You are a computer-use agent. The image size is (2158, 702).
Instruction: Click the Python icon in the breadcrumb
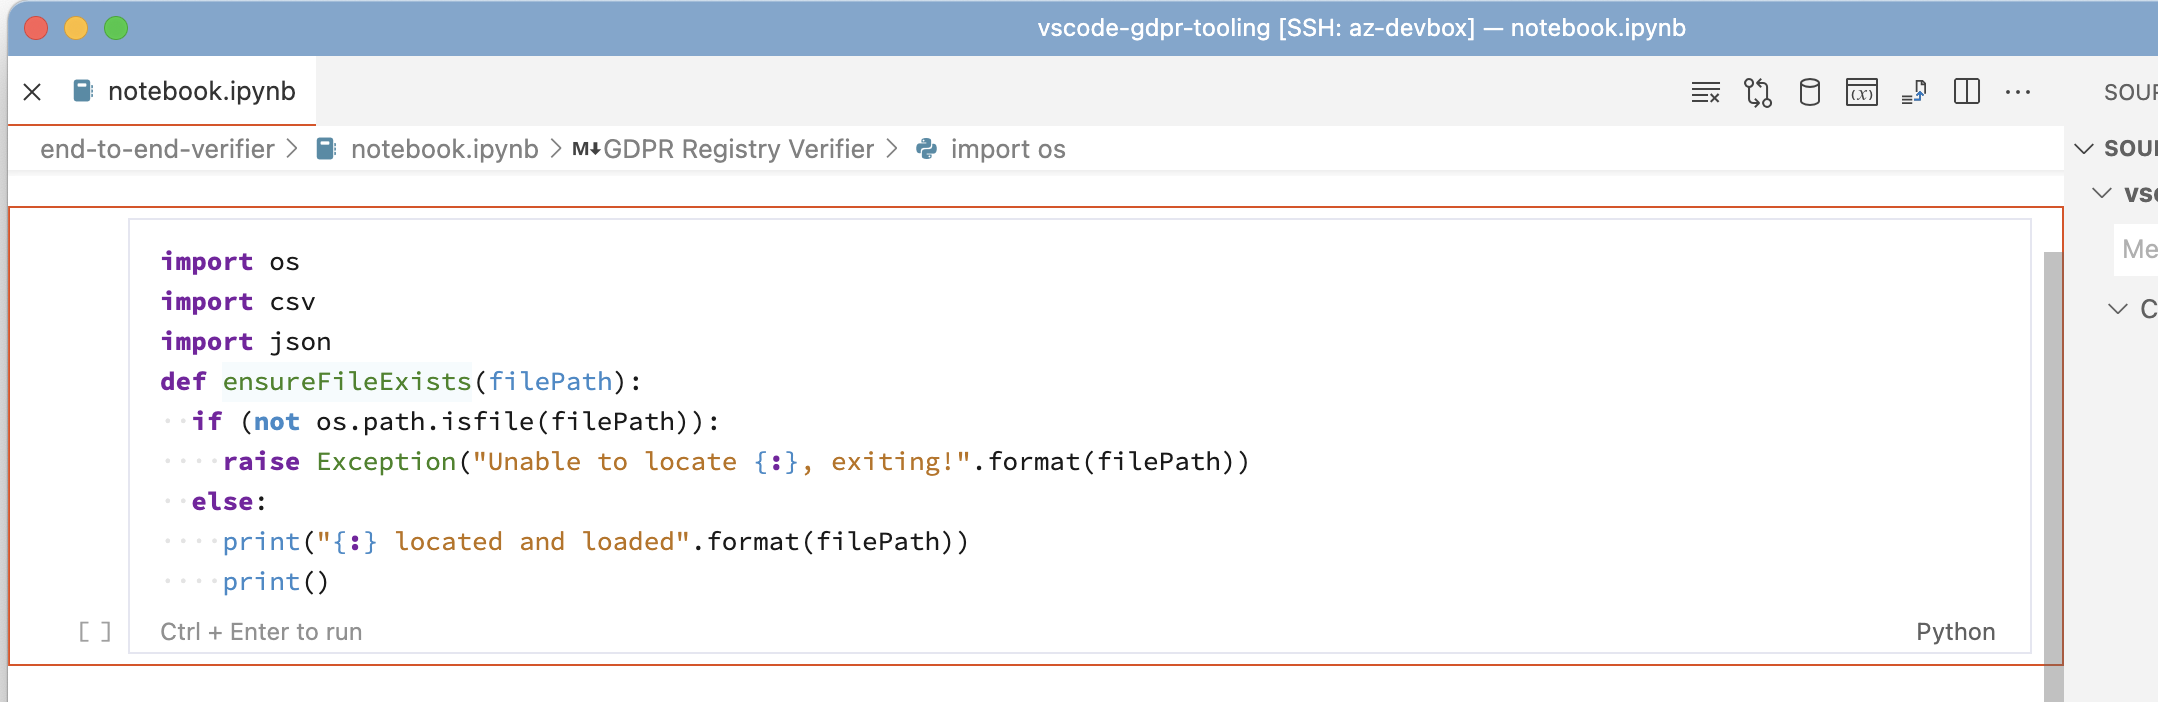926,149
